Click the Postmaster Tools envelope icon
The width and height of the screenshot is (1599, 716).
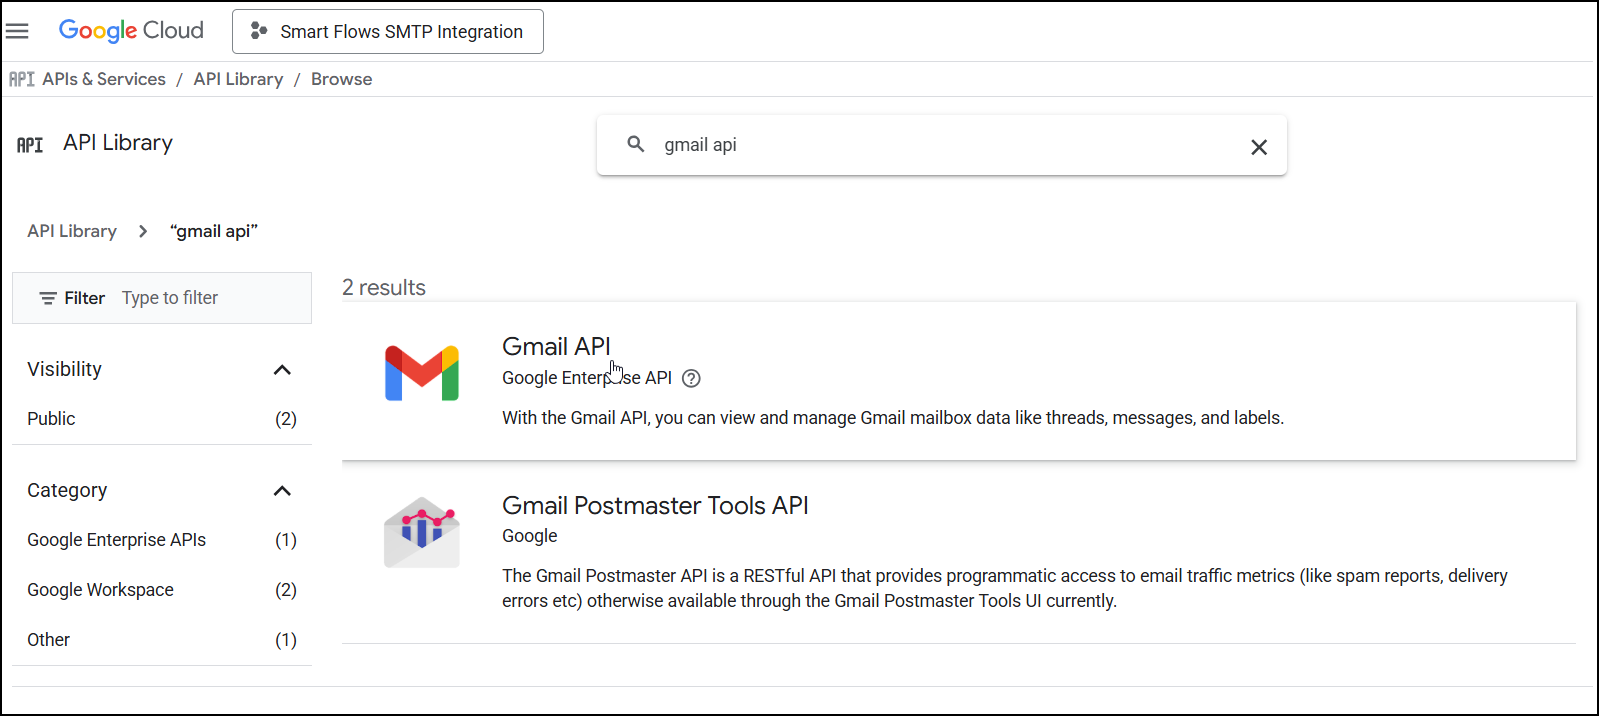tap(422, 532)
